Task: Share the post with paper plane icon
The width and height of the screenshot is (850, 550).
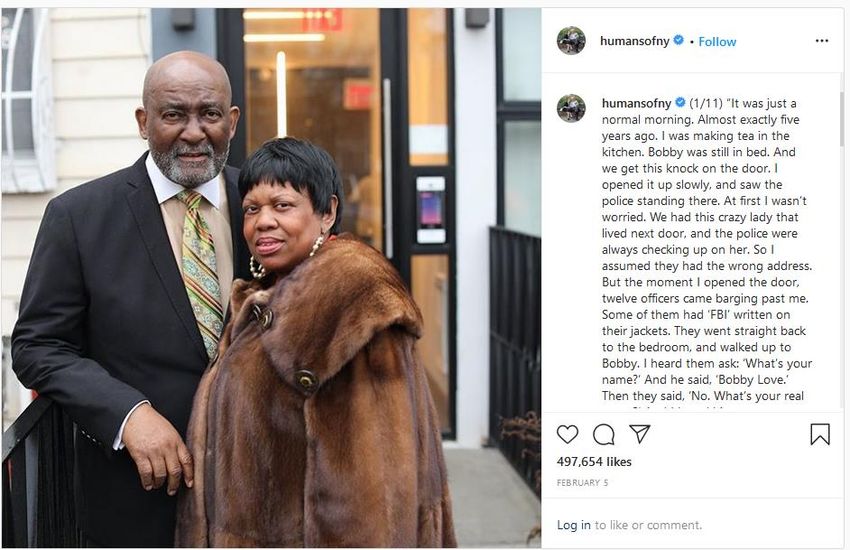Action: [x=640, y=433]
